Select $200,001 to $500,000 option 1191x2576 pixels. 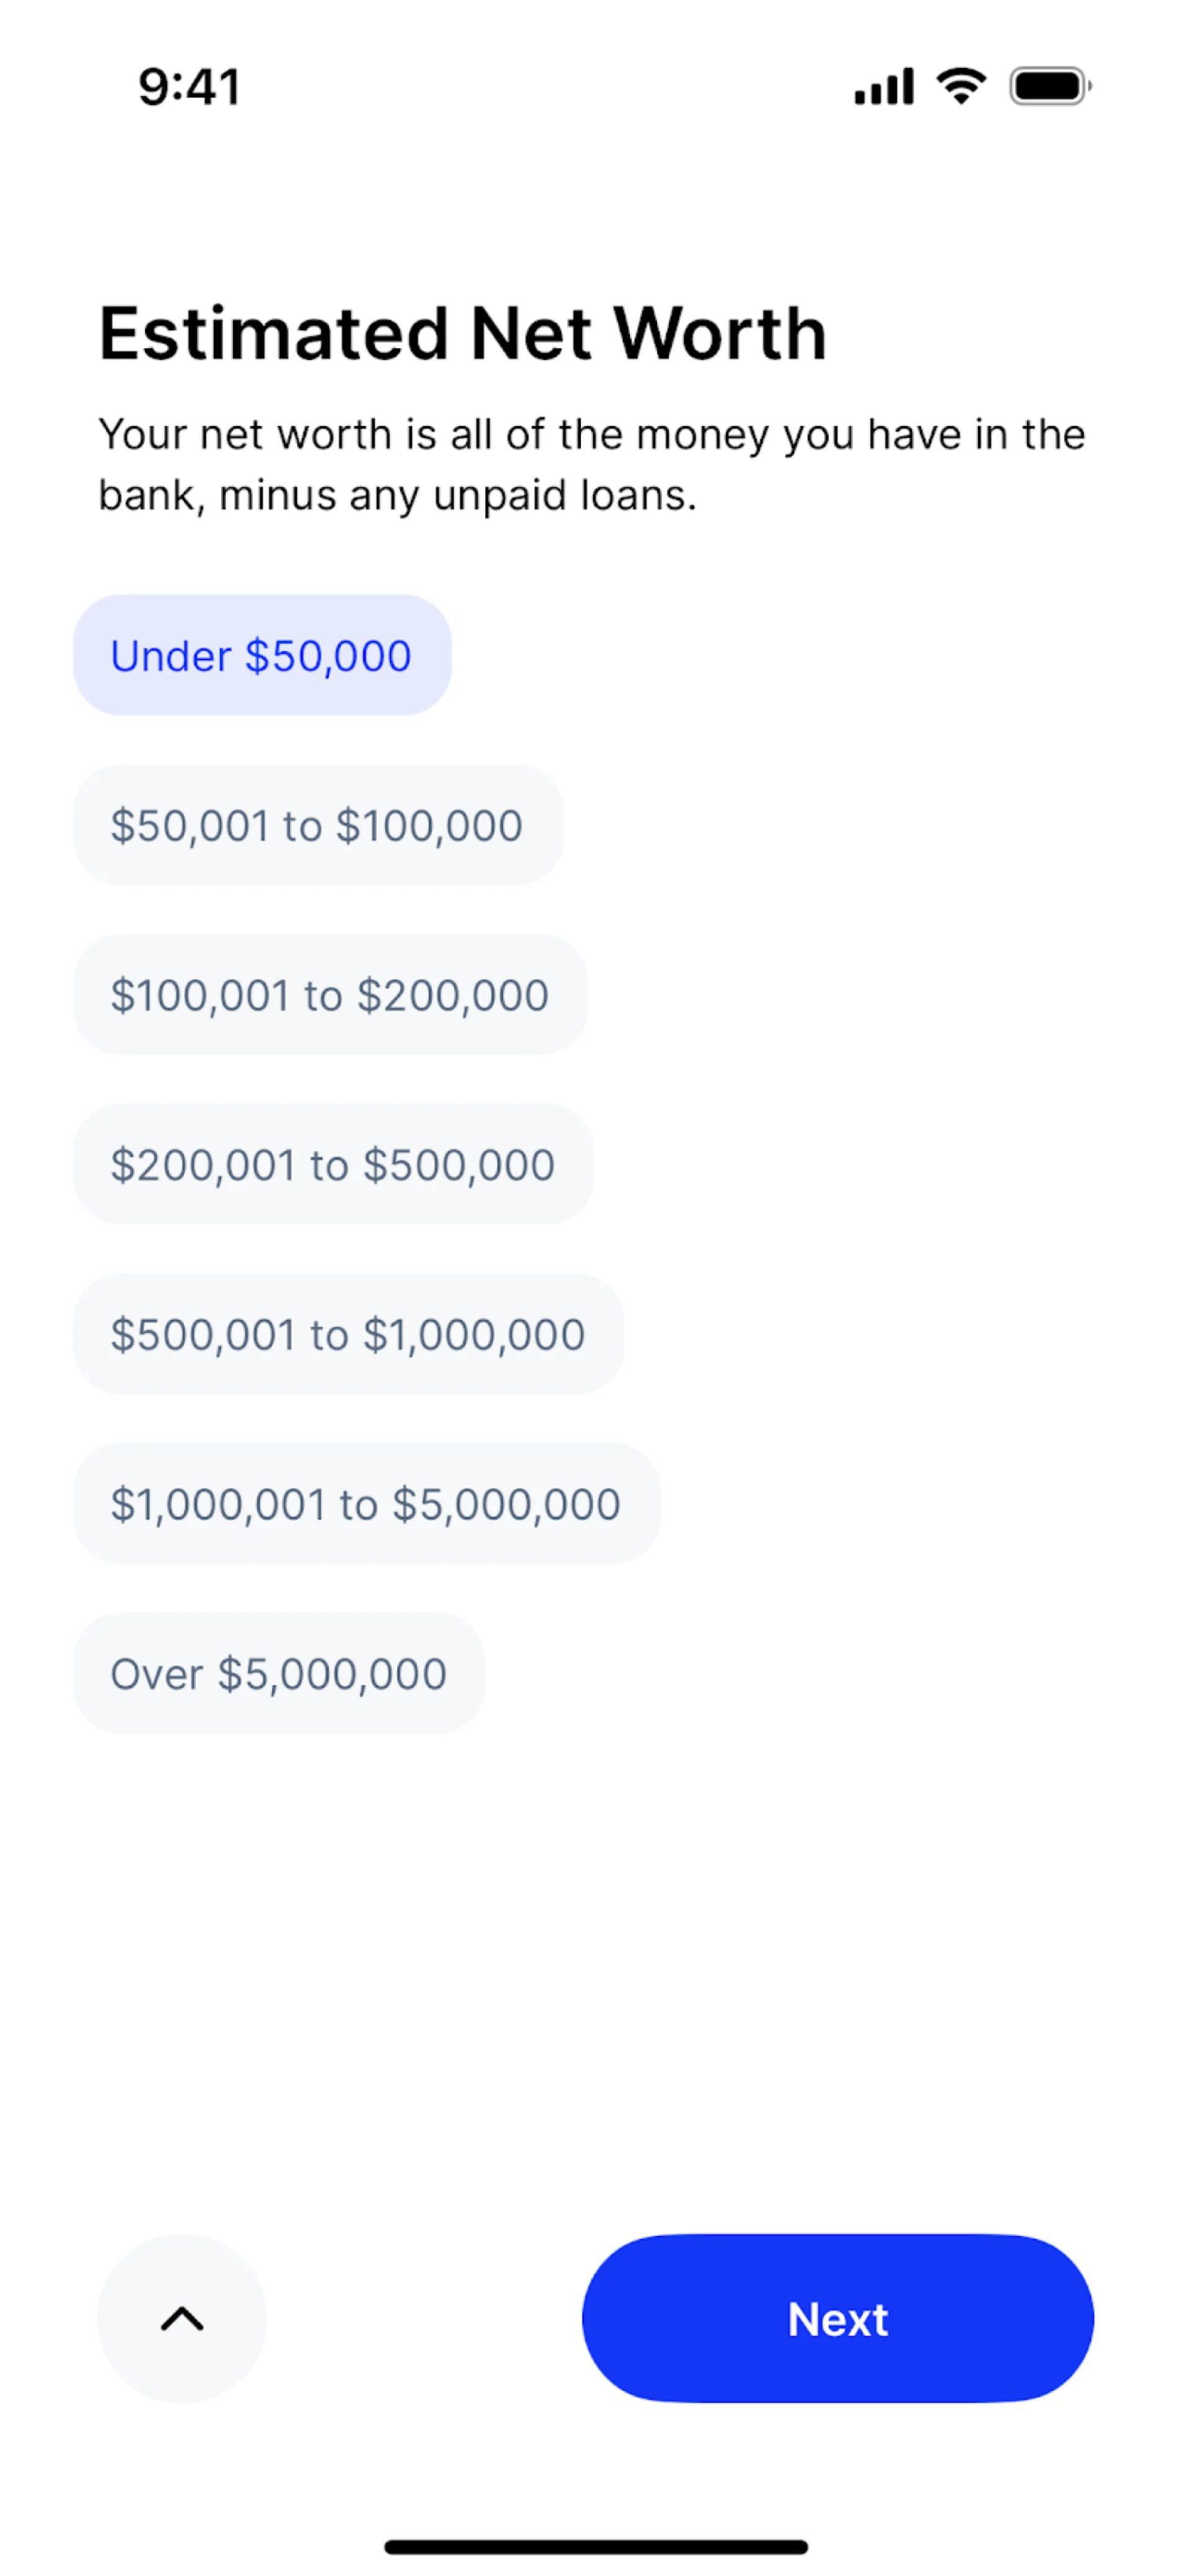[x=333, y=1165]
